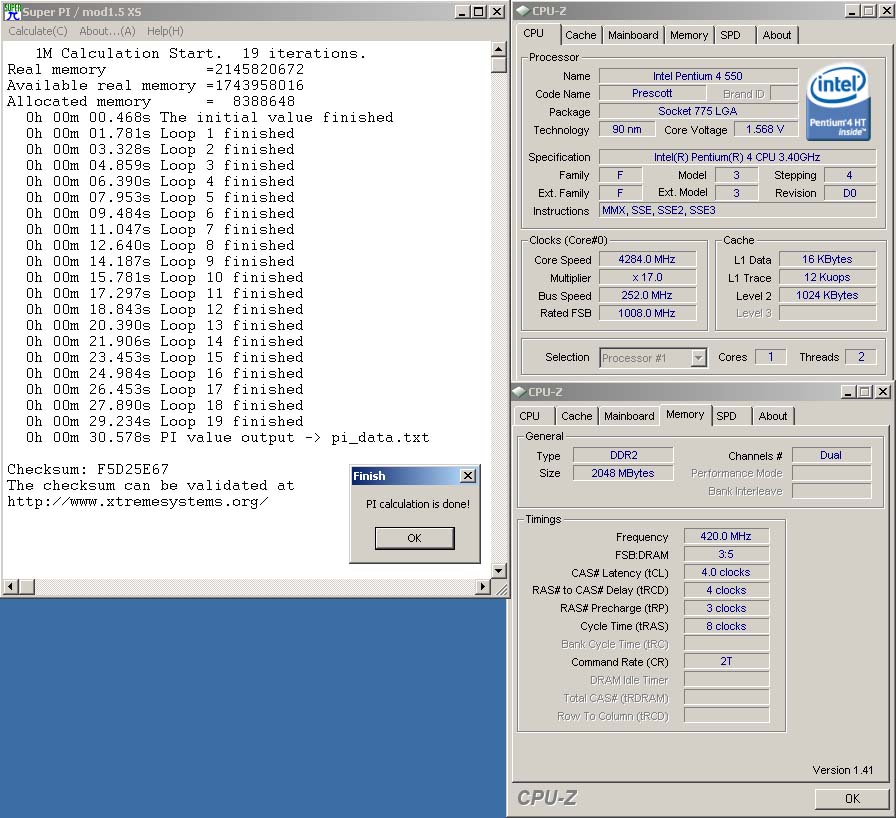Click the FSB:DRAM value '3:5'

coord(726,554)
